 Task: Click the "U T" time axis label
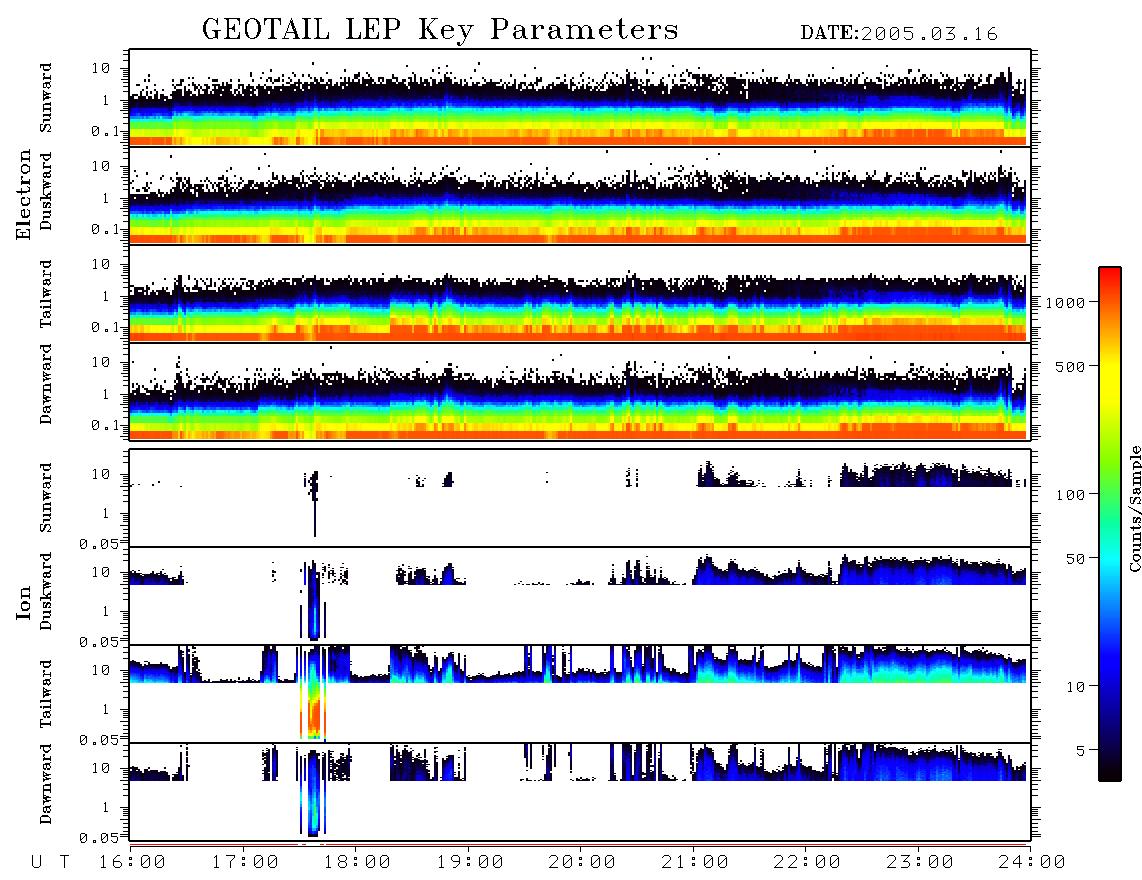click(50, 863)
